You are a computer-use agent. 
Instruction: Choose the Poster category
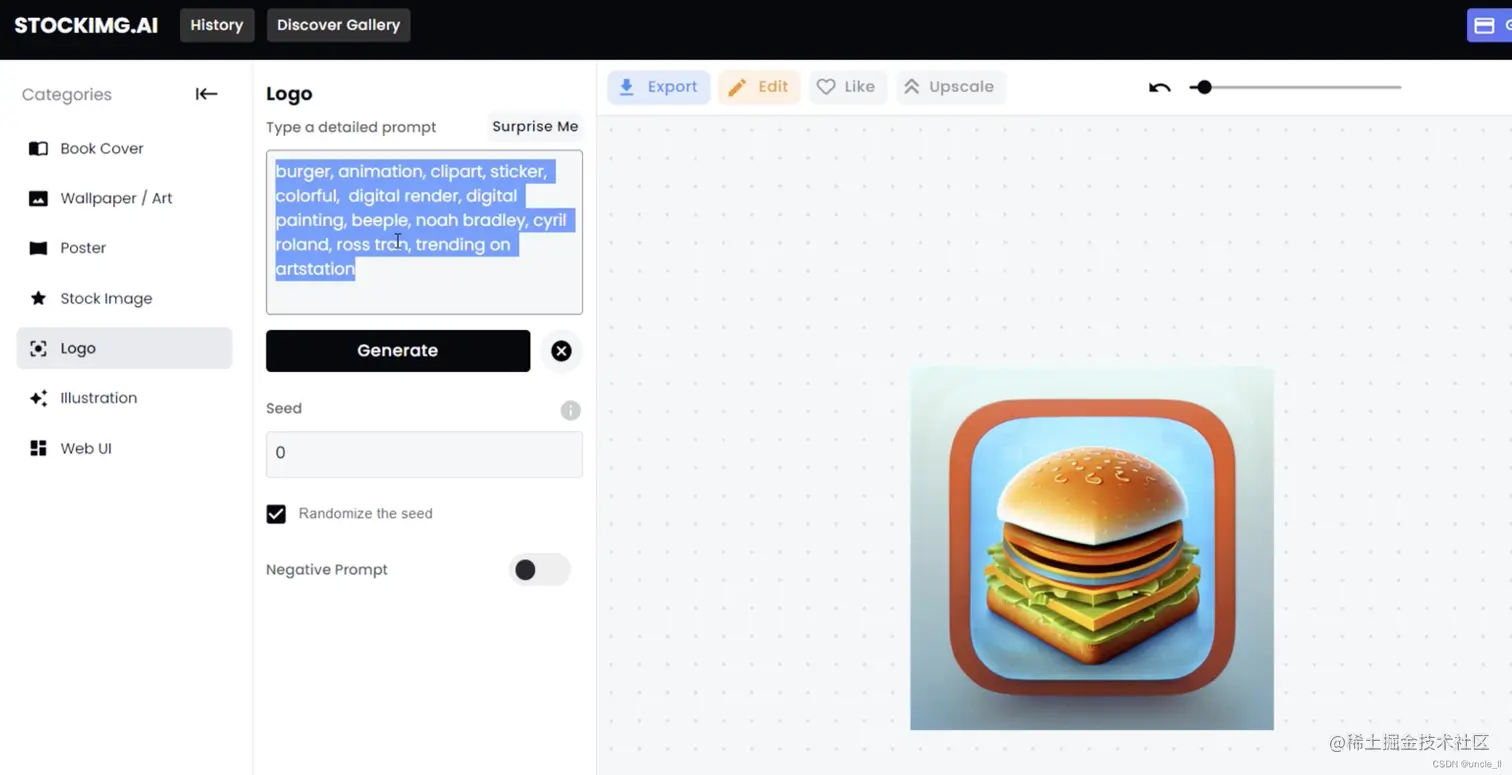(x=124, y=248)
